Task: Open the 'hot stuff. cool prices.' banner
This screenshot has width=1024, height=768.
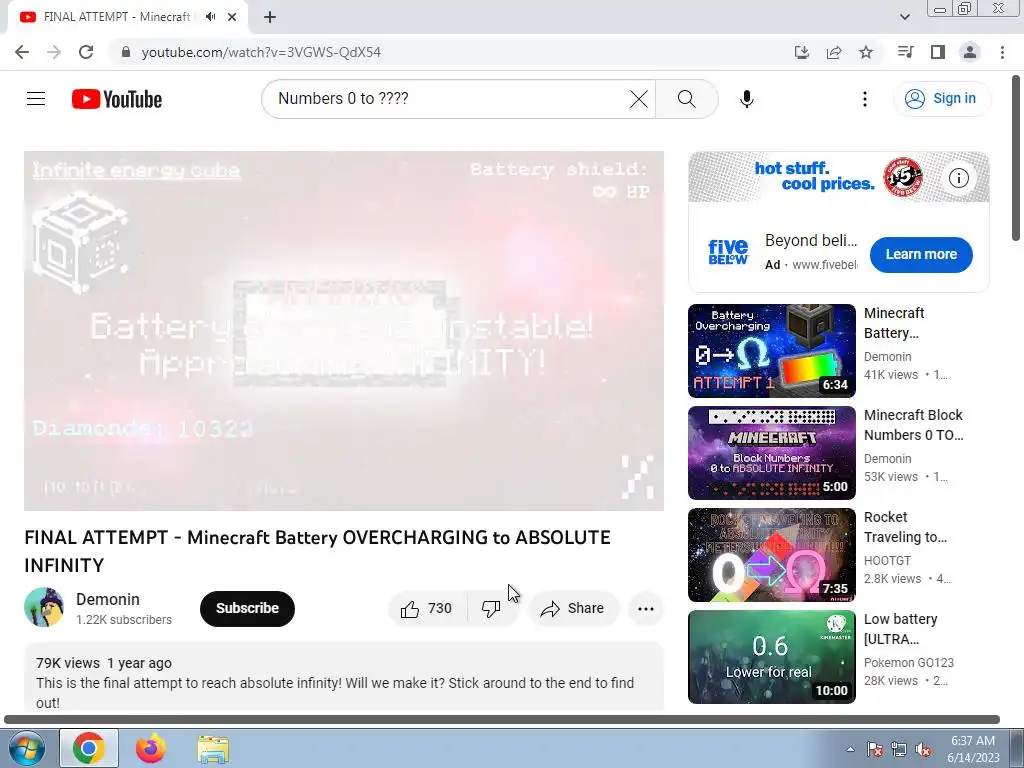Action: pos(839,177)
